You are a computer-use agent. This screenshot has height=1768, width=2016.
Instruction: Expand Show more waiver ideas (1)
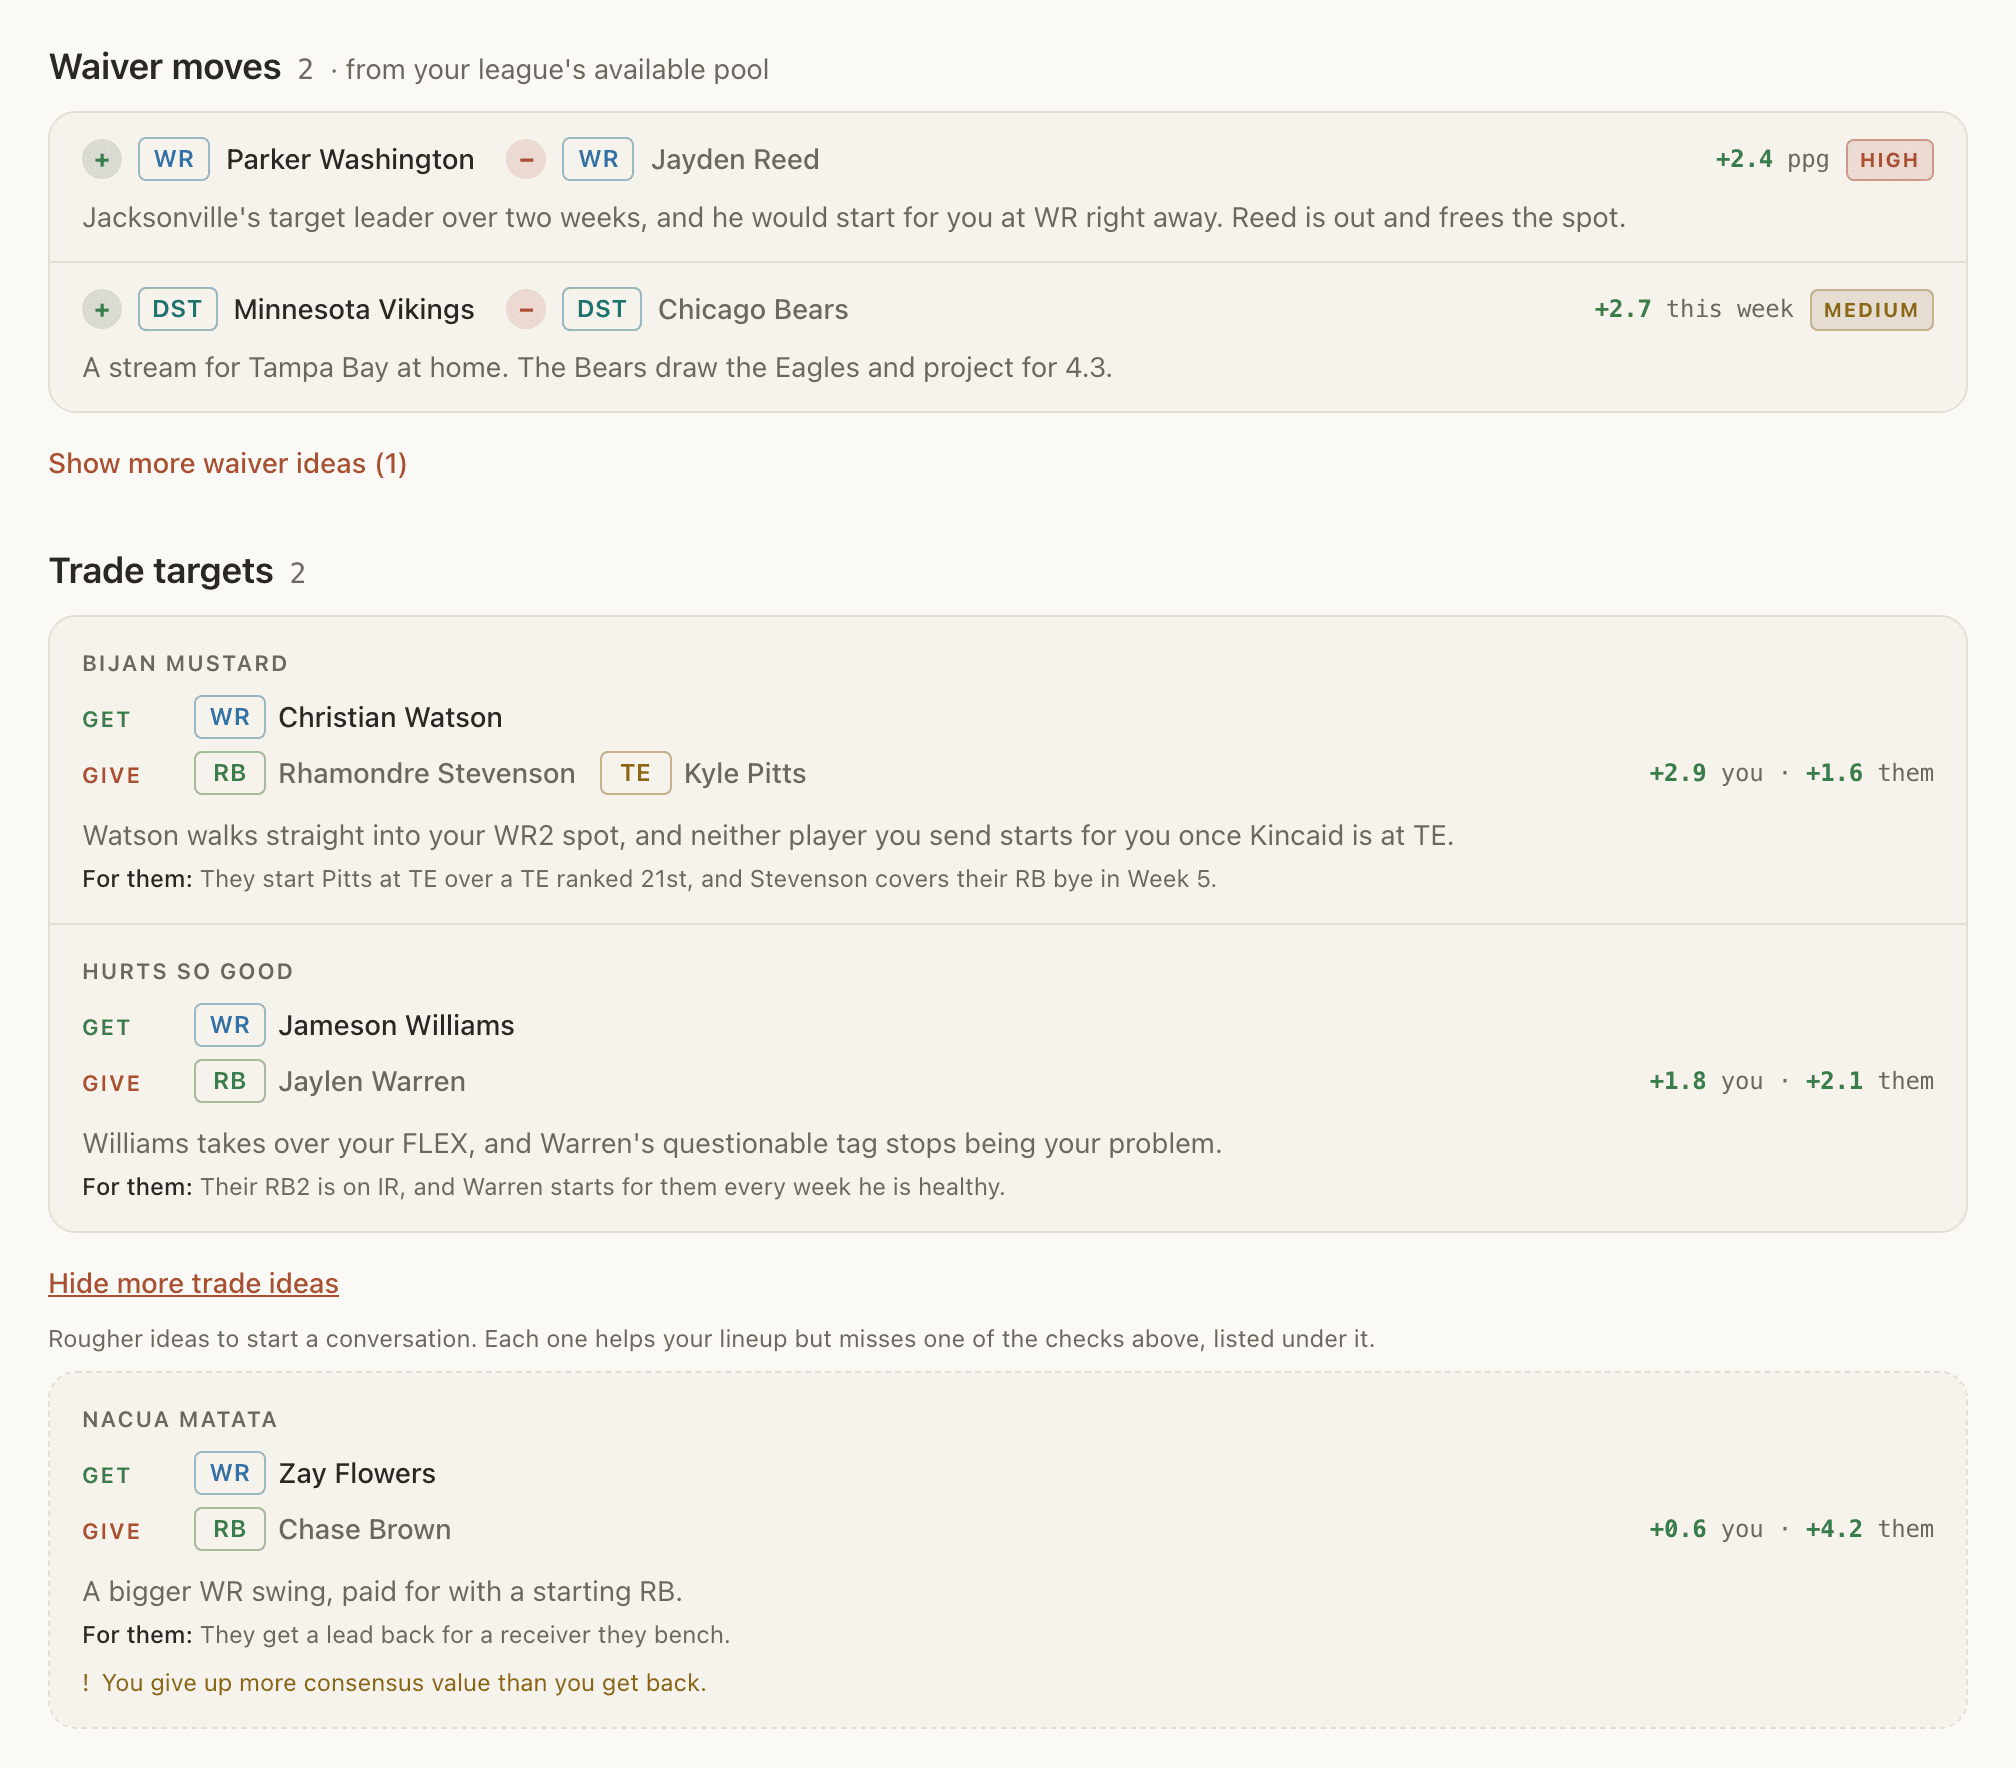tap(228, 464)
